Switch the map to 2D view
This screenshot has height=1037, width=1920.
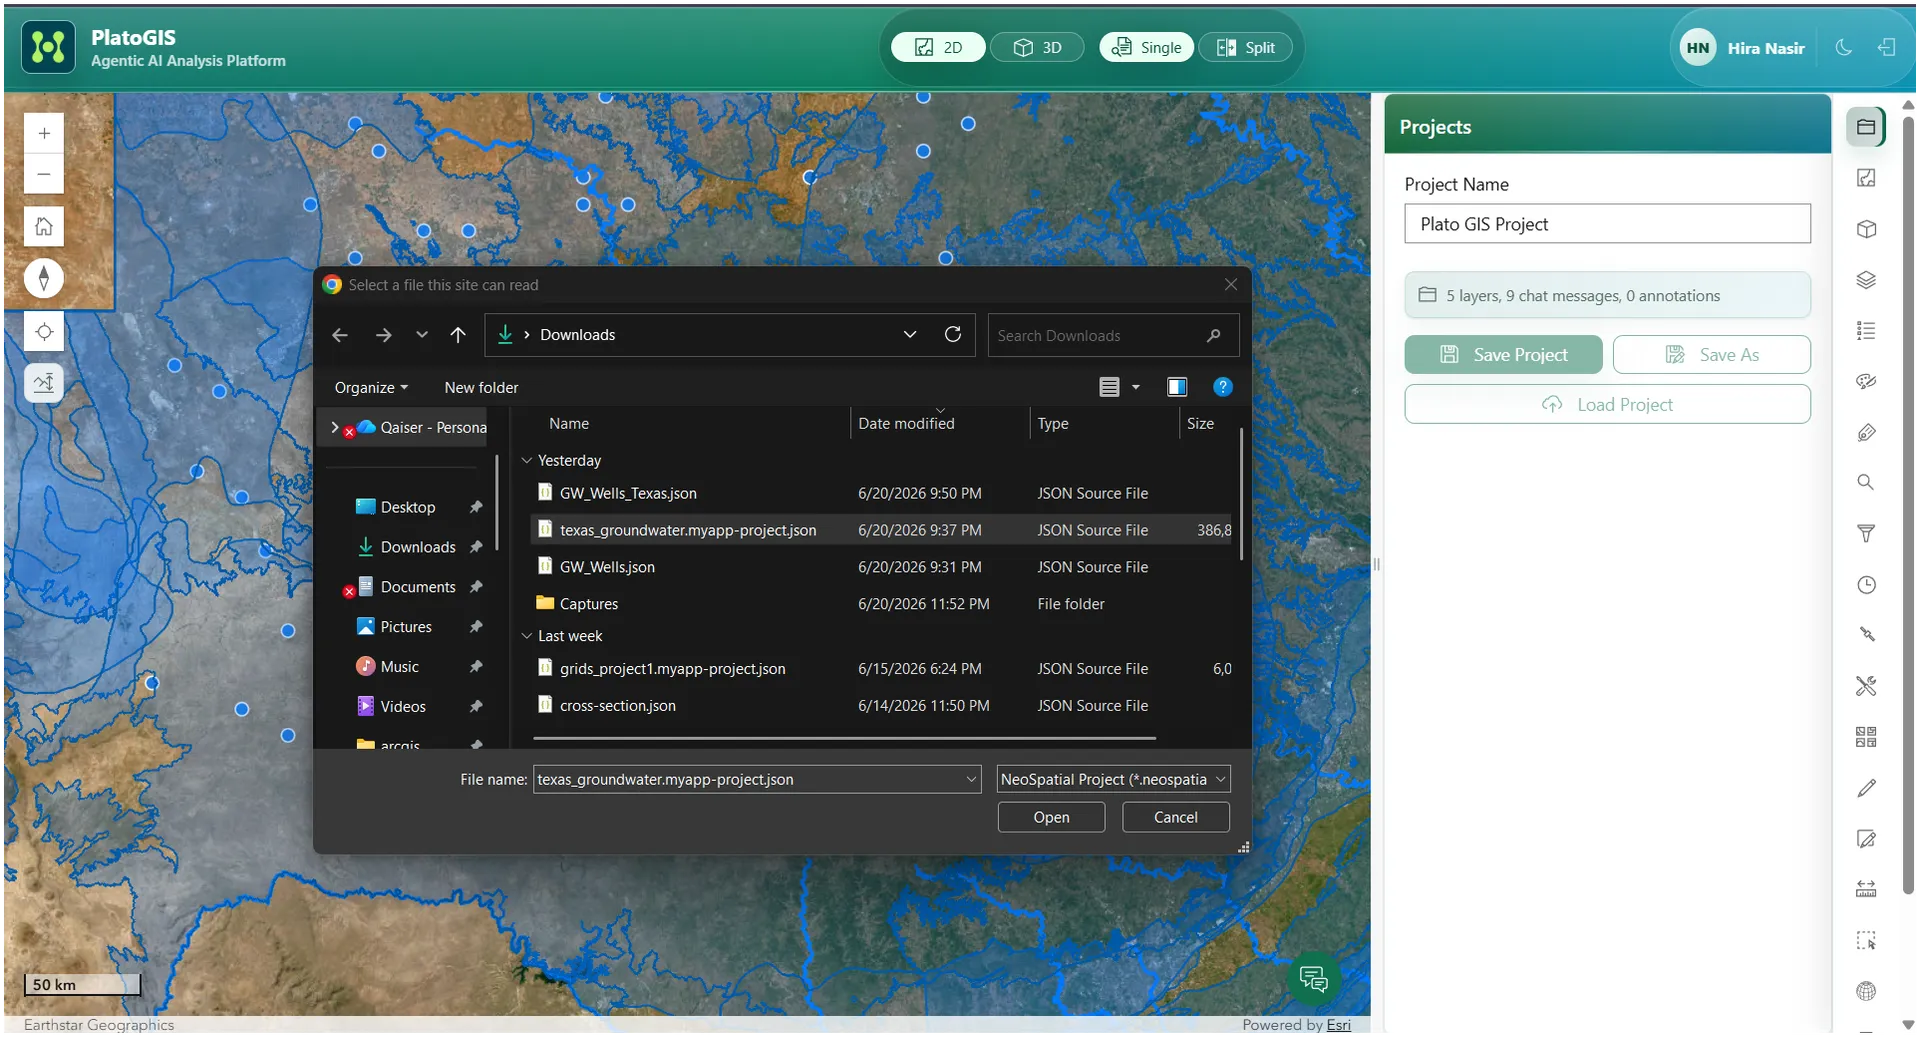coord(938,47)
